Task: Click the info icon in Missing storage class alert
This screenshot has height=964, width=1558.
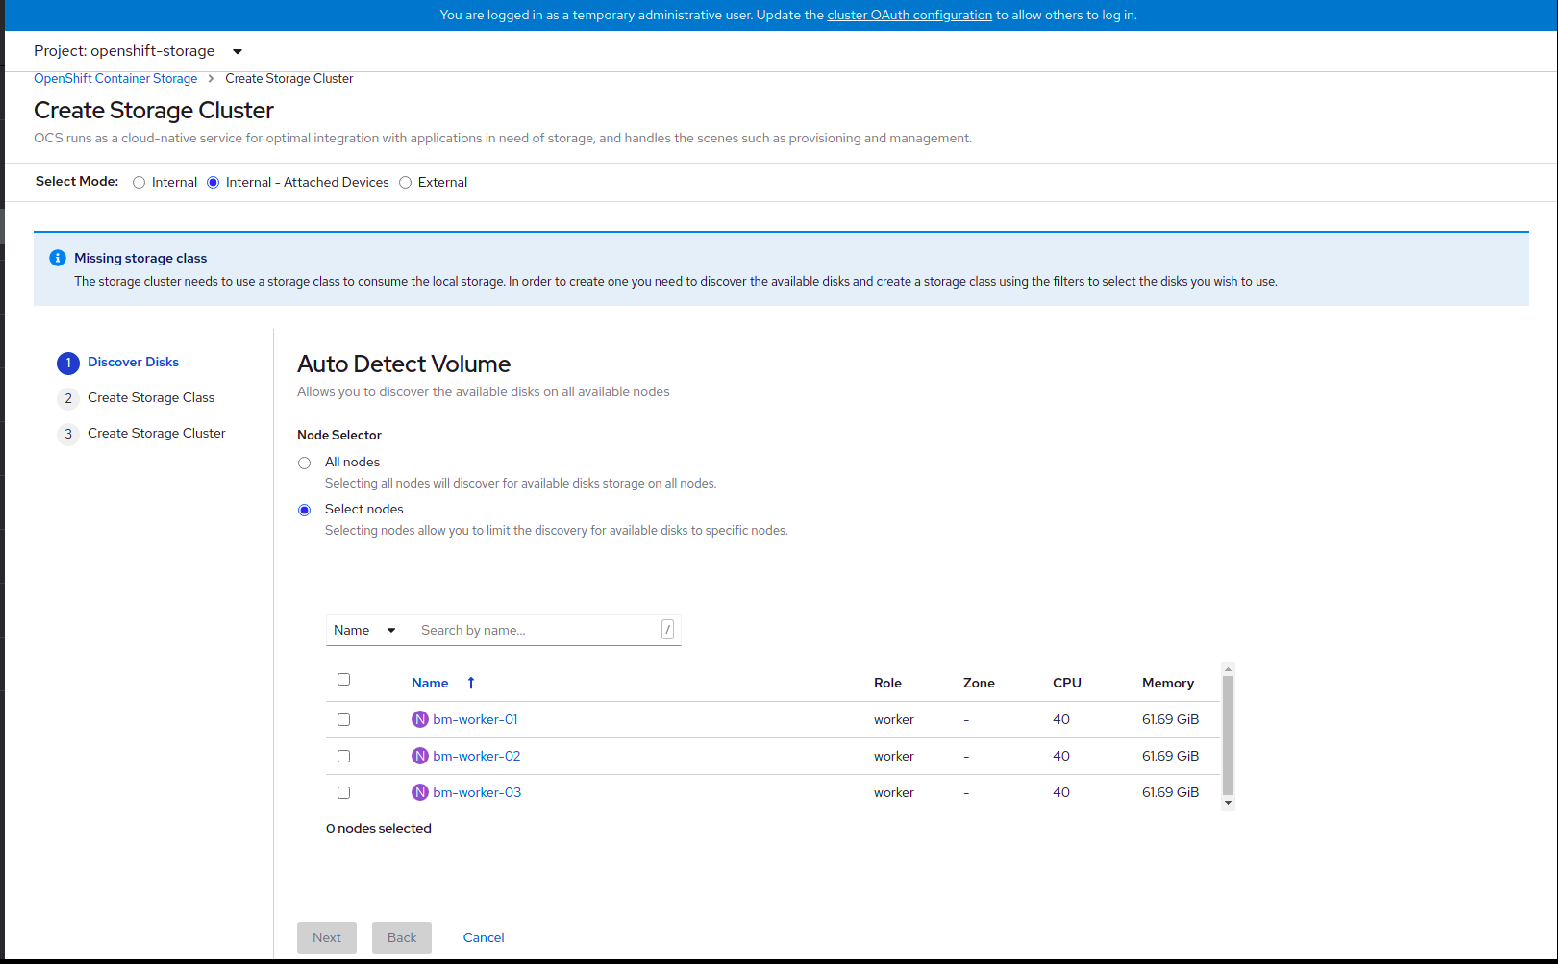Action: pos(58,258)
